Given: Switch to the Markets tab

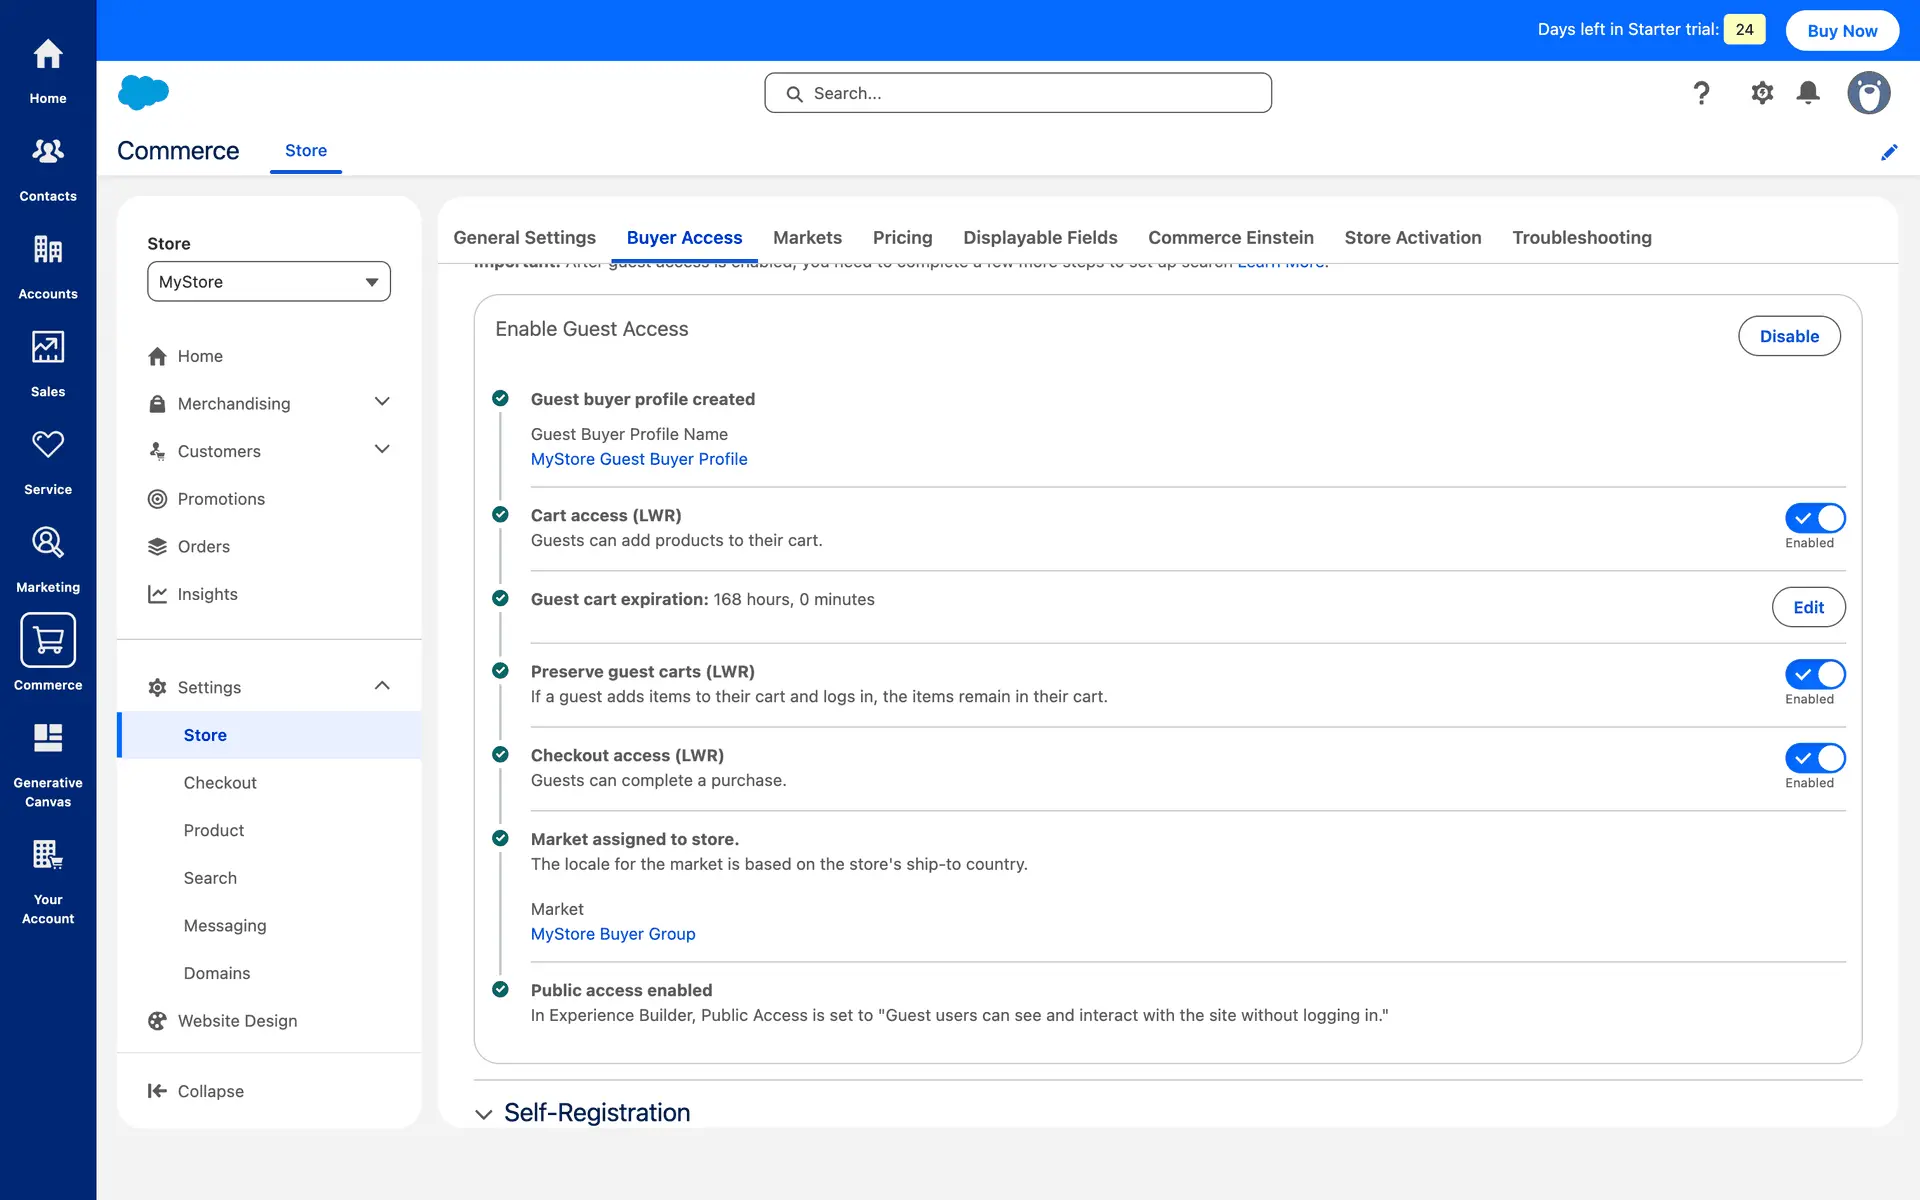Looking at the screenshot, I should click(x=807, y=238).
